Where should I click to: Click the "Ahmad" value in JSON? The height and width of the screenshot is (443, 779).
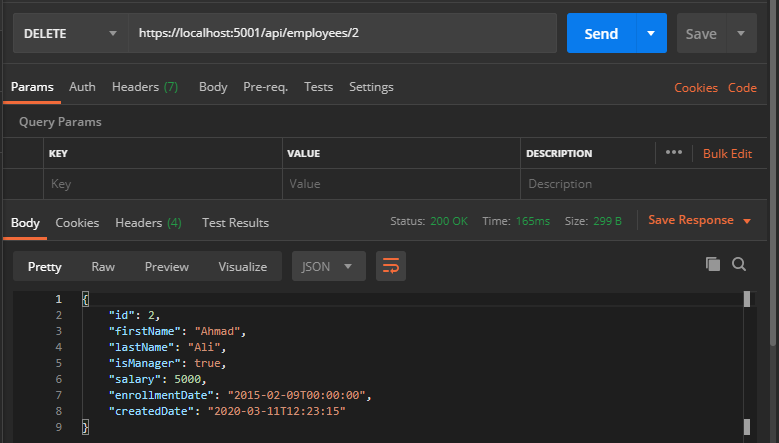217,331
